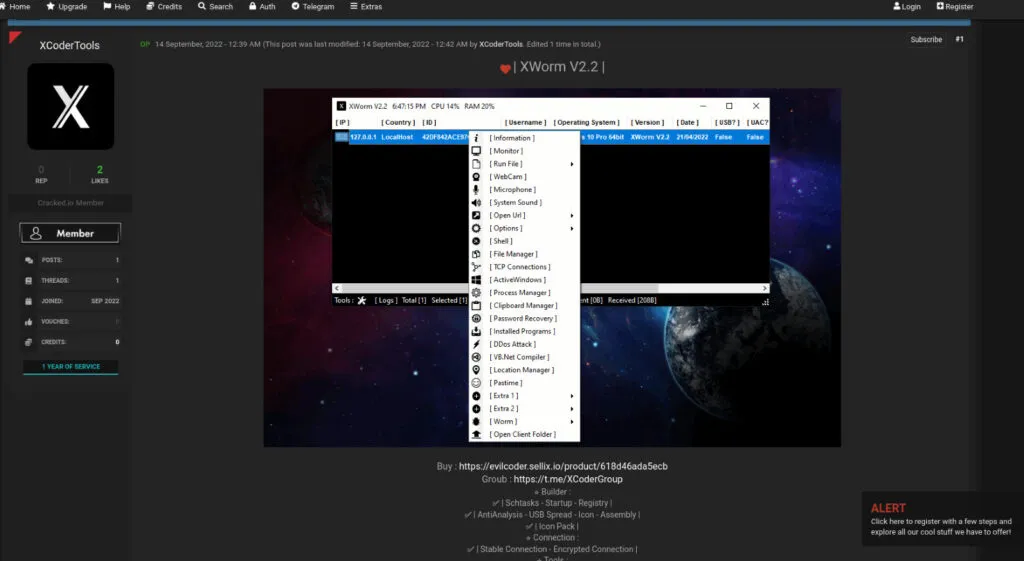This screenshot has width=1024, height=561.
Task: Click the XWorm horizontal scrollbar left arrow
Action: [337, 288]
